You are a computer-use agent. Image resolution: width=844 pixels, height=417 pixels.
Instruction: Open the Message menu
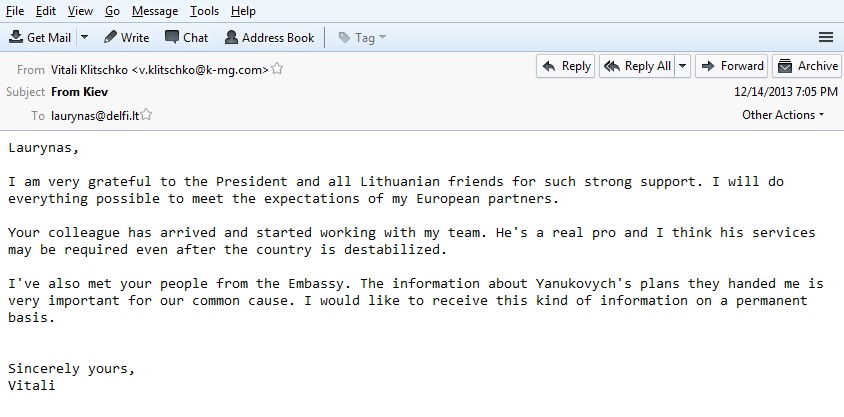click(x=155, y=11)
